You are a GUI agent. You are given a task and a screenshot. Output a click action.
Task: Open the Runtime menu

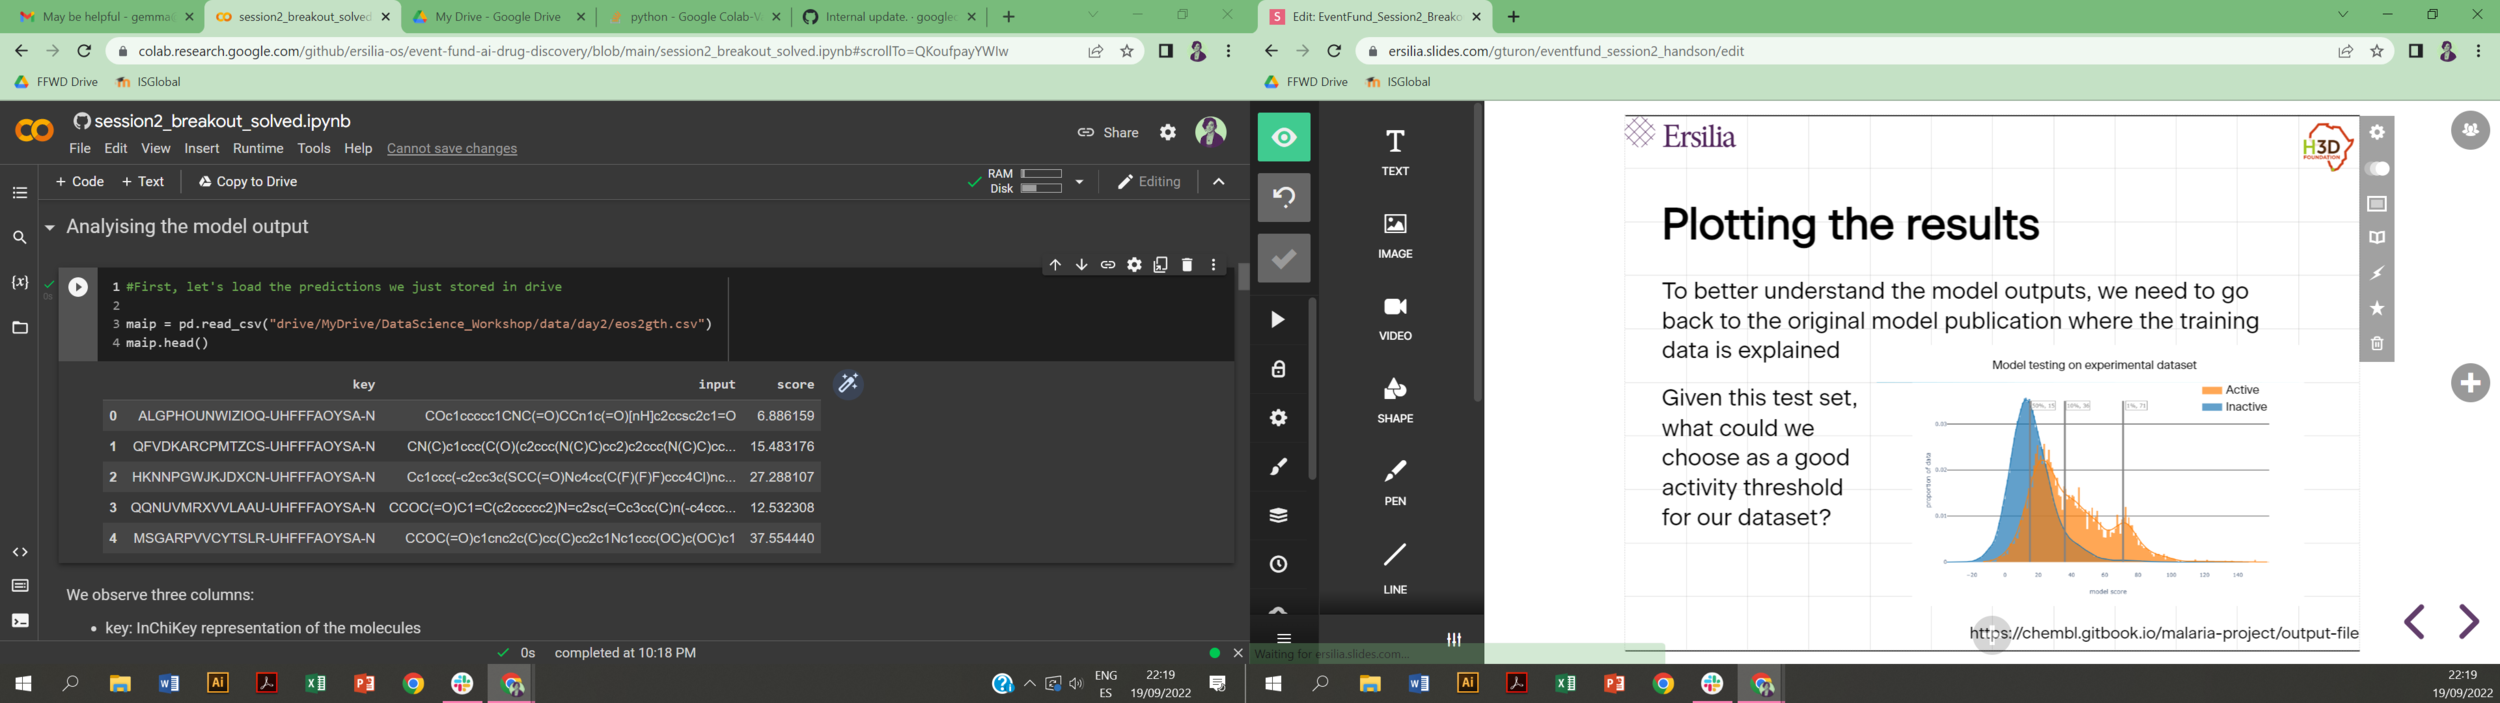coord(258,148)
